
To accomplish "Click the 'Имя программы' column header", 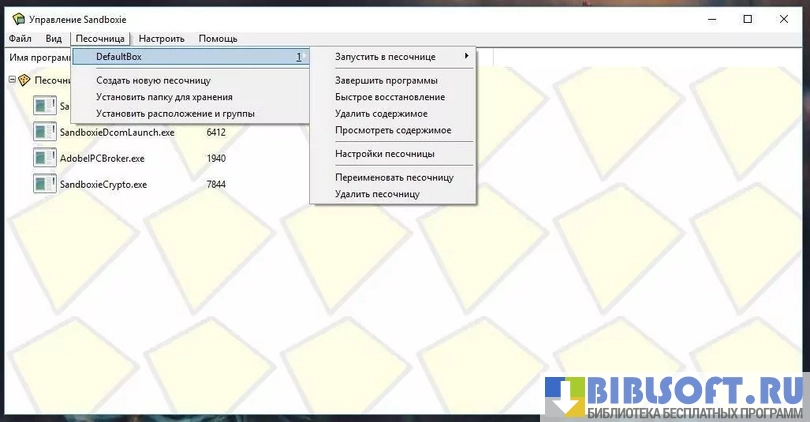I will 35,58.
